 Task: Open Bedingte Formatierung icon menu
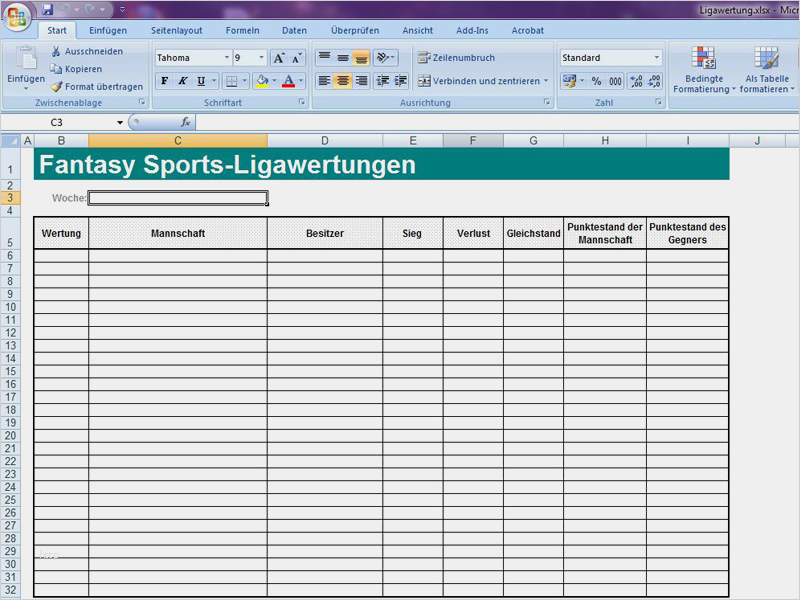point(704,60)
